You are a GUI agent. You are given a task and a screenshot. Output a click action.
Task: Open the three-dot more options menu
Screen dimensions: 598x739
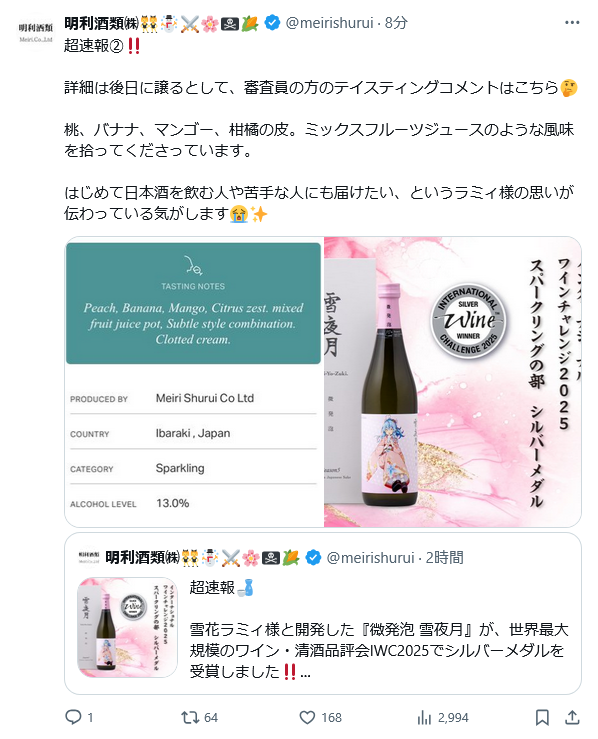(x=572, y=22)
